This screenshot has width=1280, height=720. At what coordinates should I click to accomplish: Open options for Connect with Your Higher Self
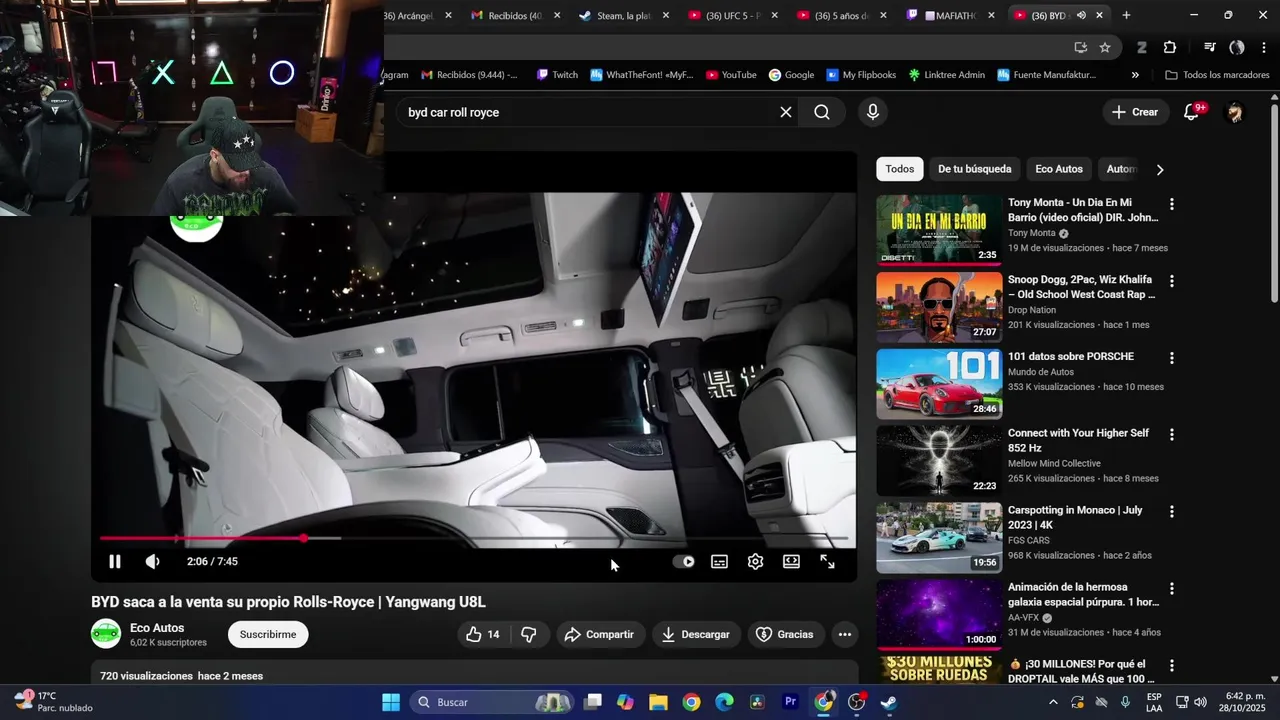[1172, 435]
